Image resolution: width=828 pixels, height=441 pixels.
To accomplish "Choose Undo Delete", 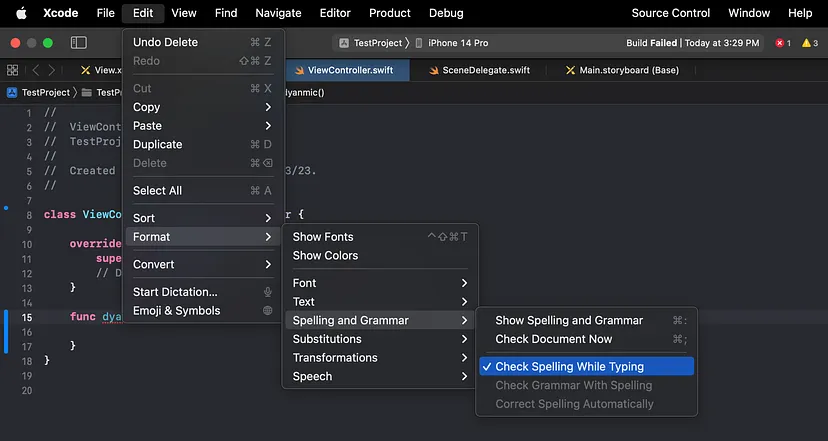I will 203,42.
